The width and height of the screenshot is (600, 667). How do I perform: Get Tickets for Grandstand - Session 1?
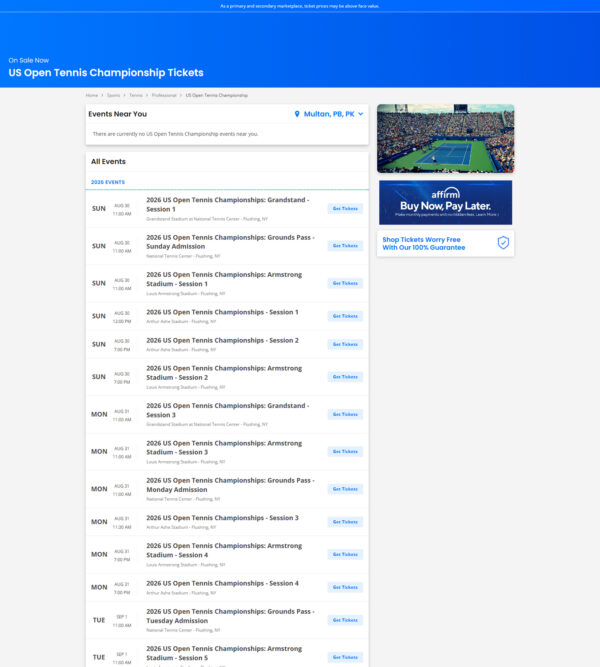tap(345, 208)
